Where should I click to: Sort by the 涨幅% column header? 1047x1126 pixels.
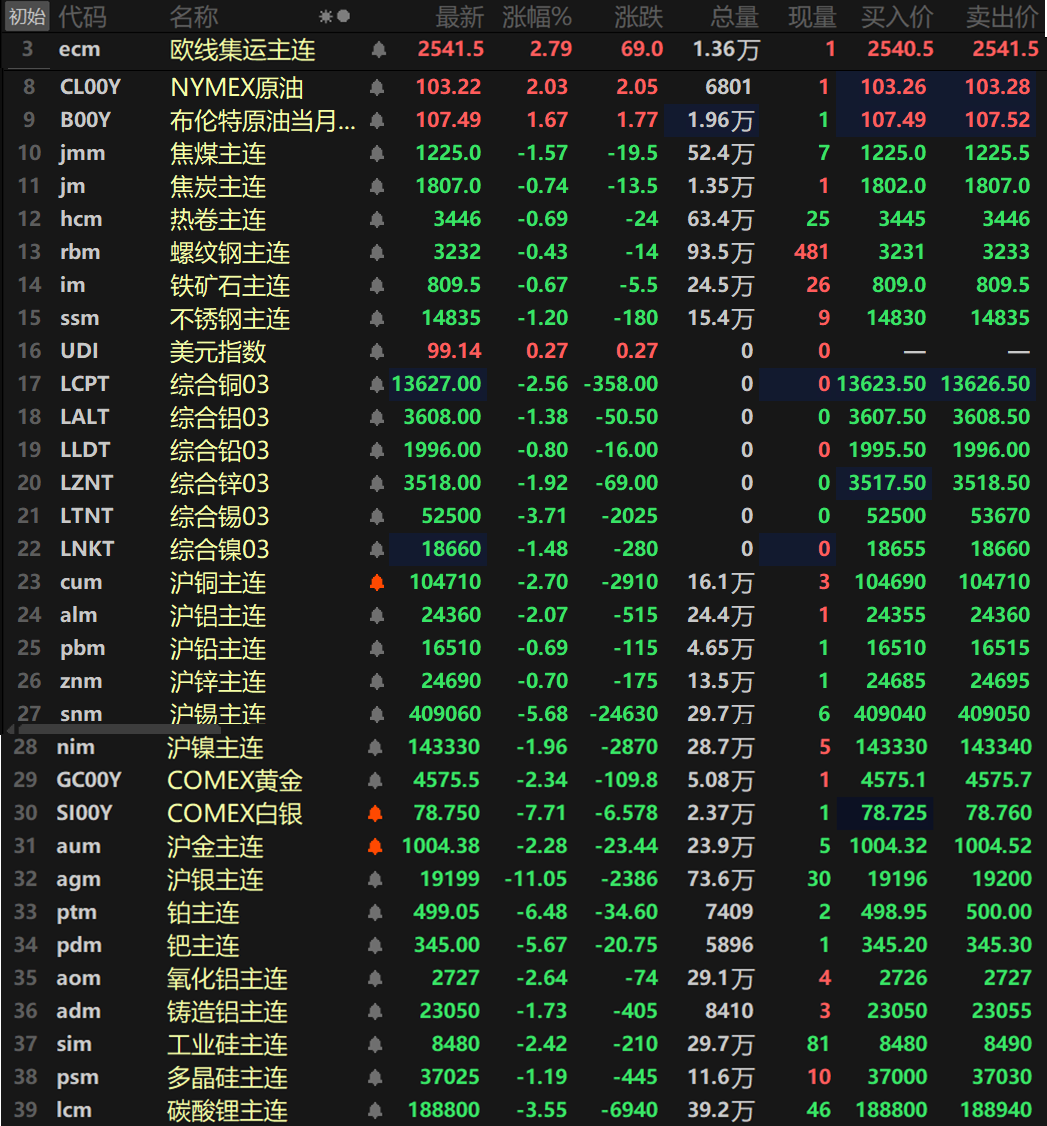click(537, 17)
